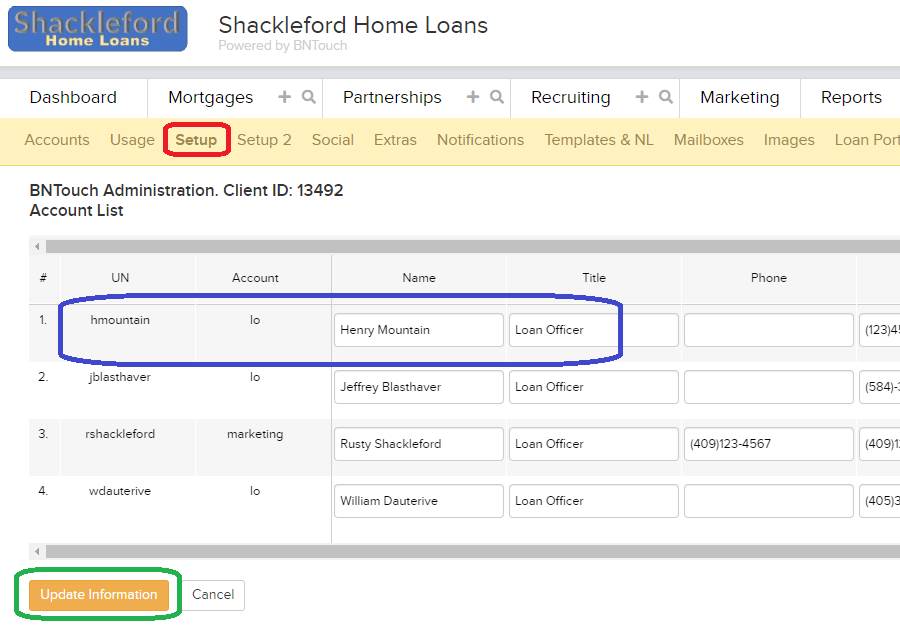The image size is (900, 625).
Task: Add a new recruiting record plus icon
Action: coord(642,96)
